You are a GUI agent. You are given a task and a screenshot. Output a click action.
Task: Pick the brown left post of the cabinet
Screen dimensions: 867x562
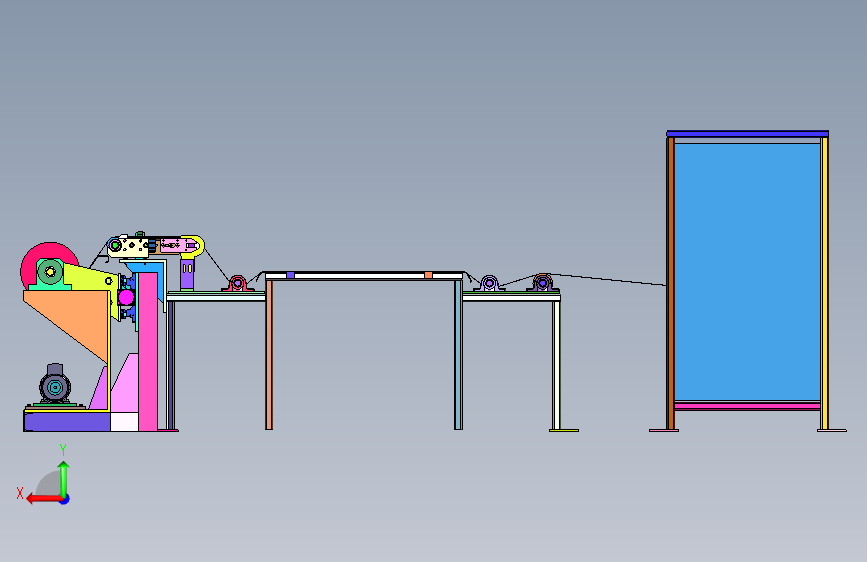click(x=670, y=283)
